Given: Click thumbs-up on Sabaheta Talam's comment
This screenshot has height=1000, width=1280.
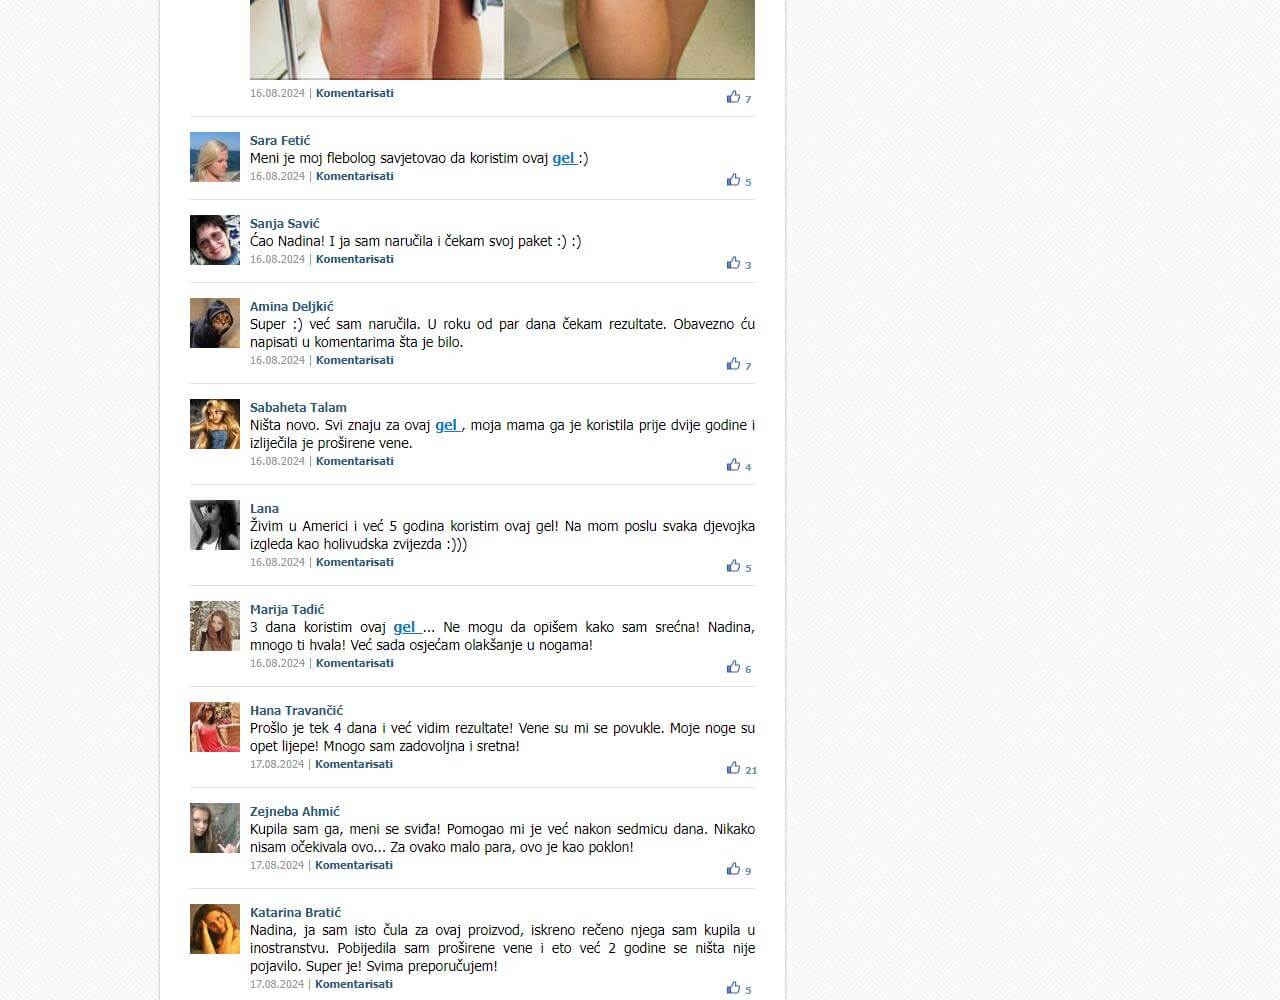Looking at the screenshot, I should point(733,465).
